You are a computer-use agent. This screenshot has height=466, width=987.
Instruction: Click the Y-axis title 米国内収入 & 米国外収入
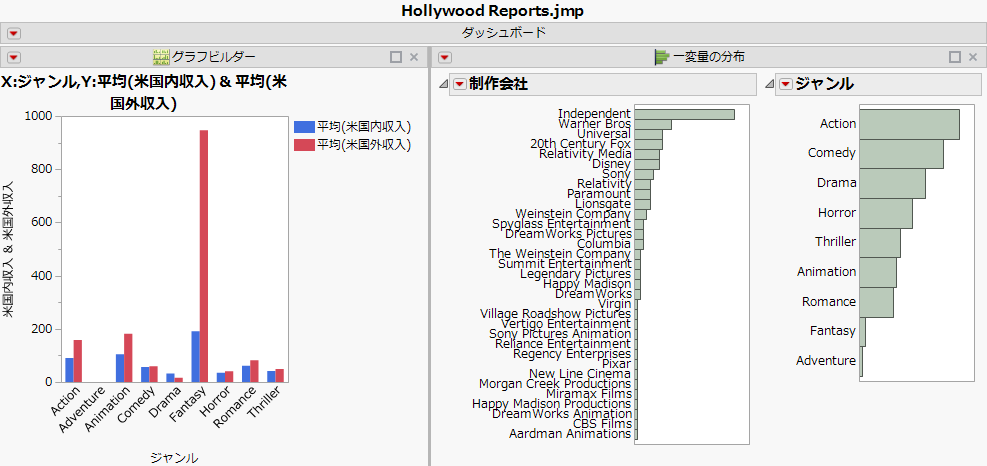click(8, 249)
